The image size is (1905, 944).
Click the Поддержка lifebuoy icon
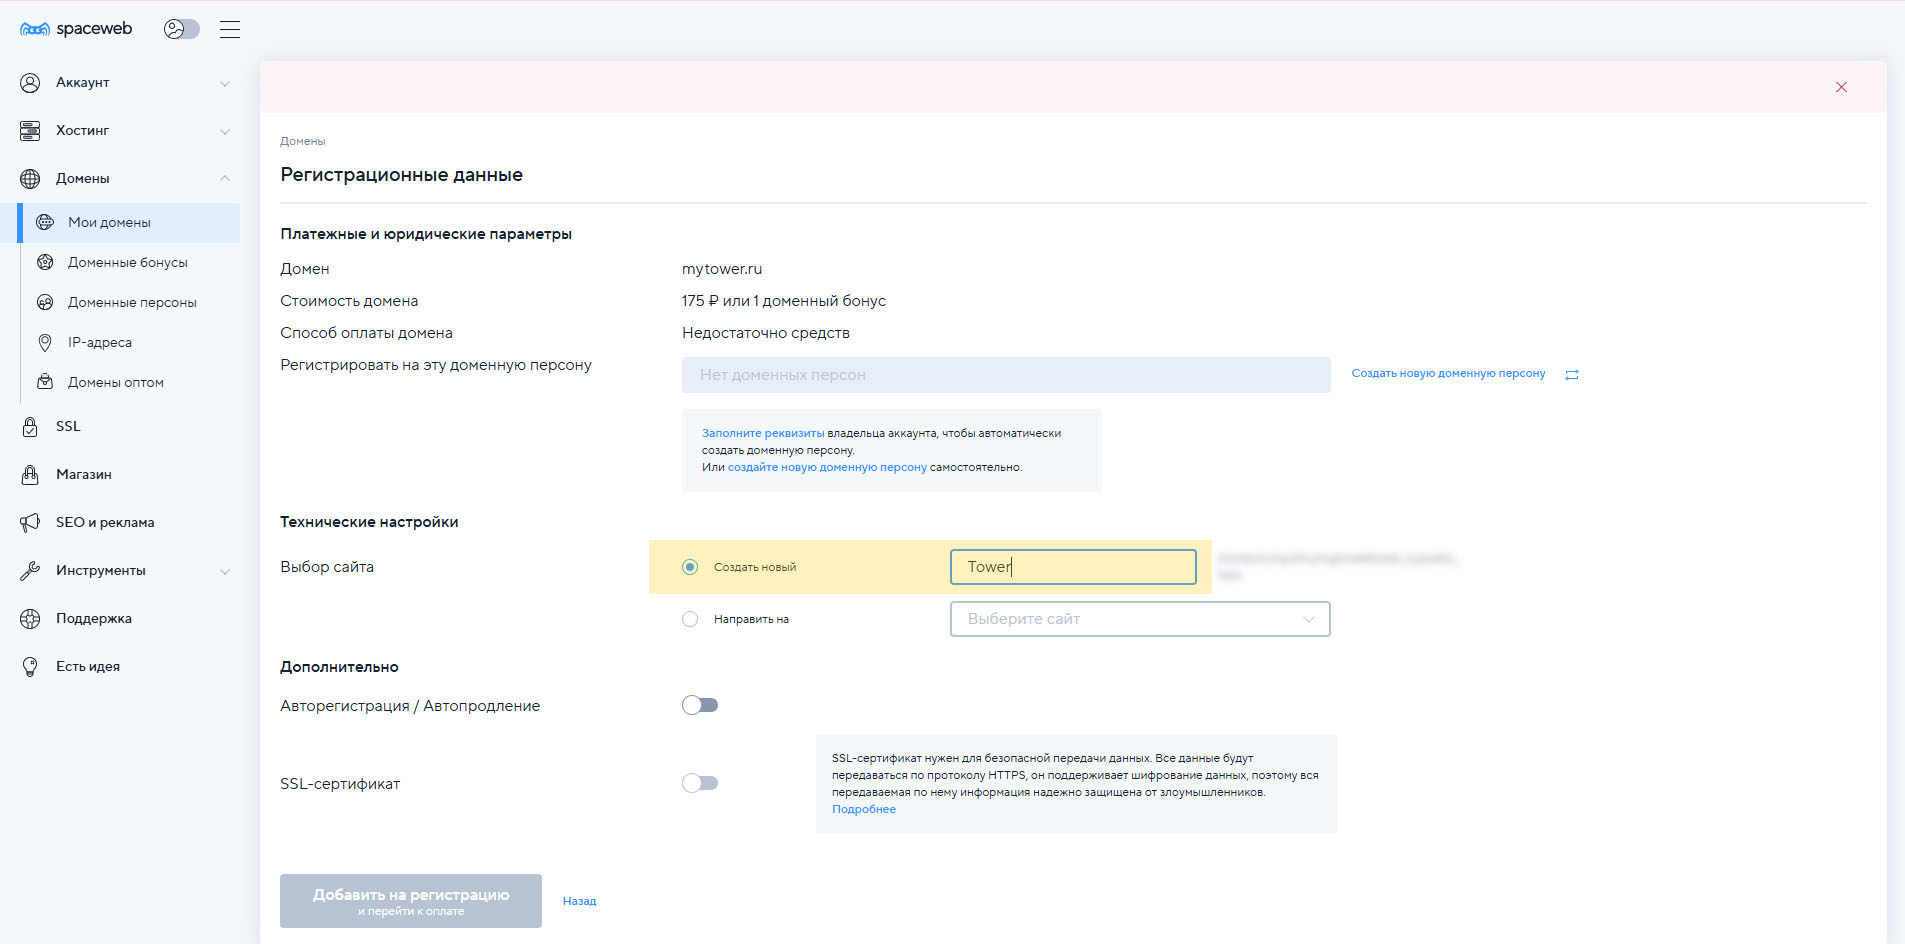coord(30,619)
